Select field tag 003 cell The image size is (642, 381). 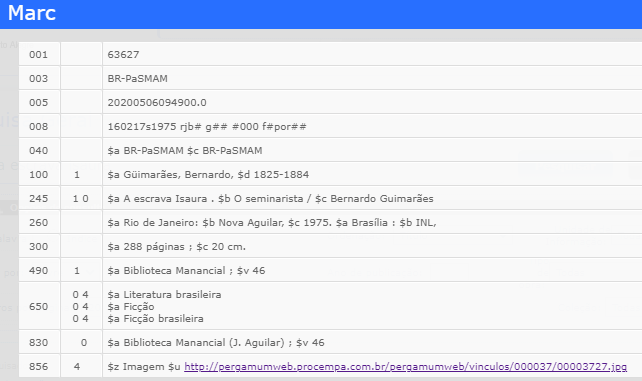pyautogui.click(x=38, y=79)
